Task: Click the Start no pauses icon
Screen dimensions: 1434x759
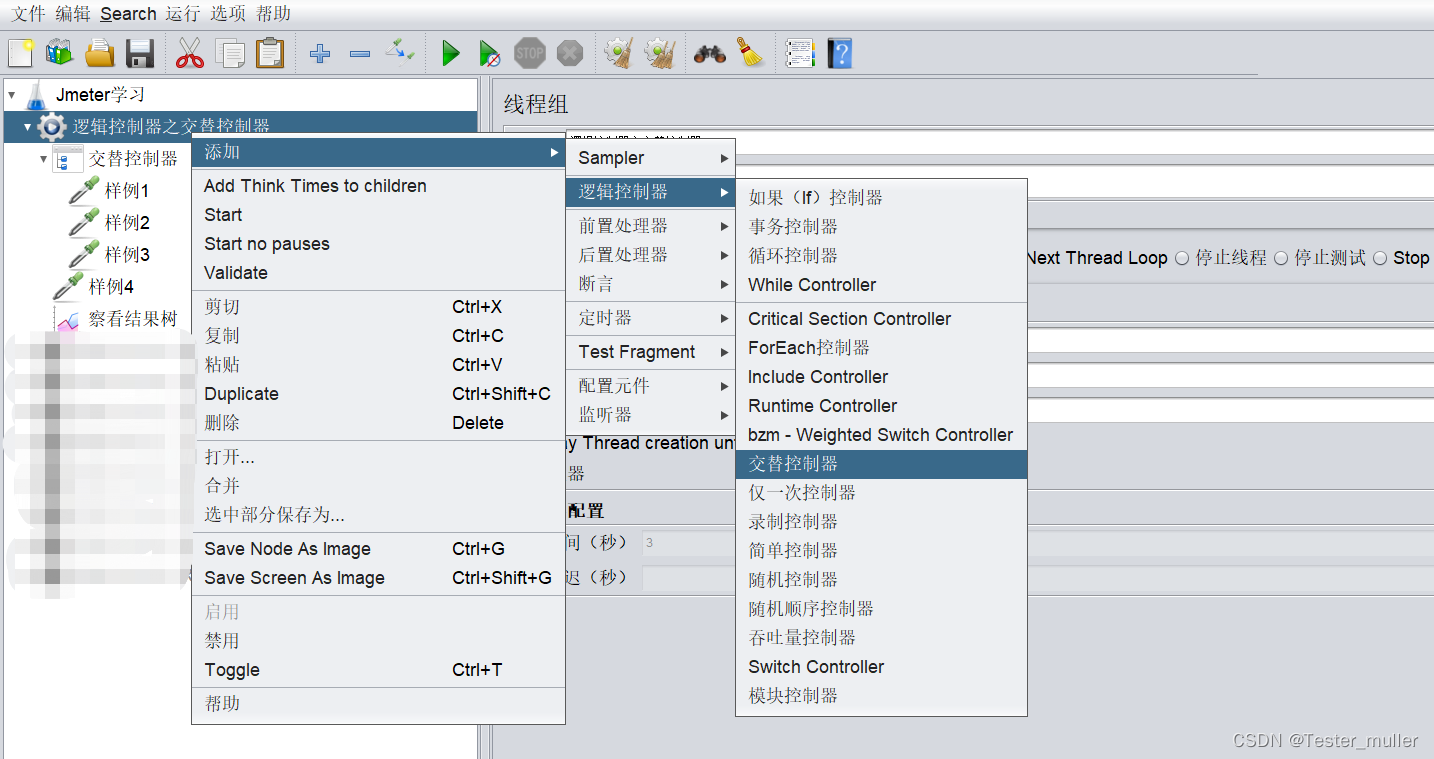Action: pos(490,53)
